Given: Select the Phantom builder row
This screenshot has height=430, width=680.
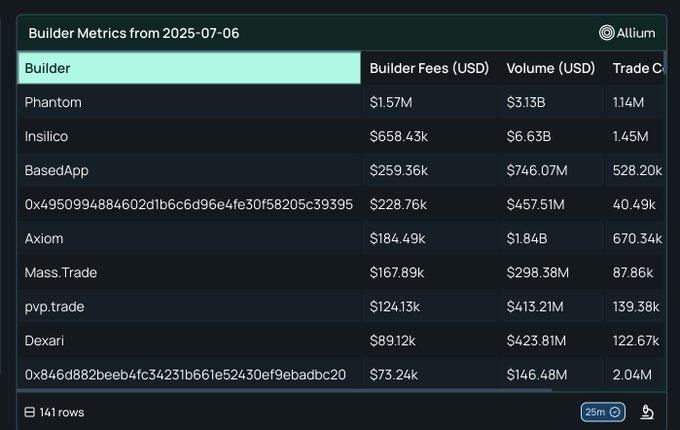Looking at the screenshot, I should coord(341,102).
